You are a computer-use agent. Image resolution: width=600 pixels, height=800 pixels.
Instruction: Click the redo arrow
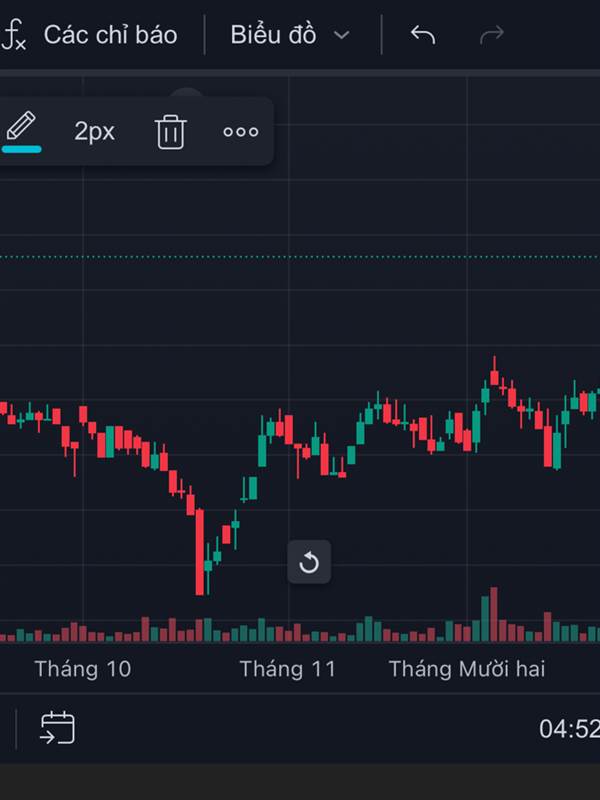(x=492, y=36)
